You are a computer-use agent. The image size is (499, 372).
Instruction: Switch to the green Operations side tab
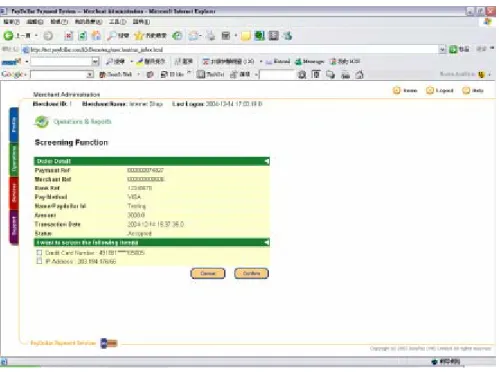click(x=14, y=160)
